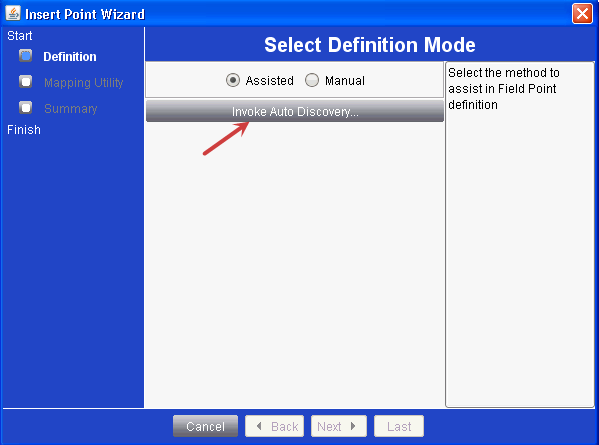This screenshot has width=599, height=445.
Task: Open the Definition step in sidebar
Action: click(x=70, y=57)
